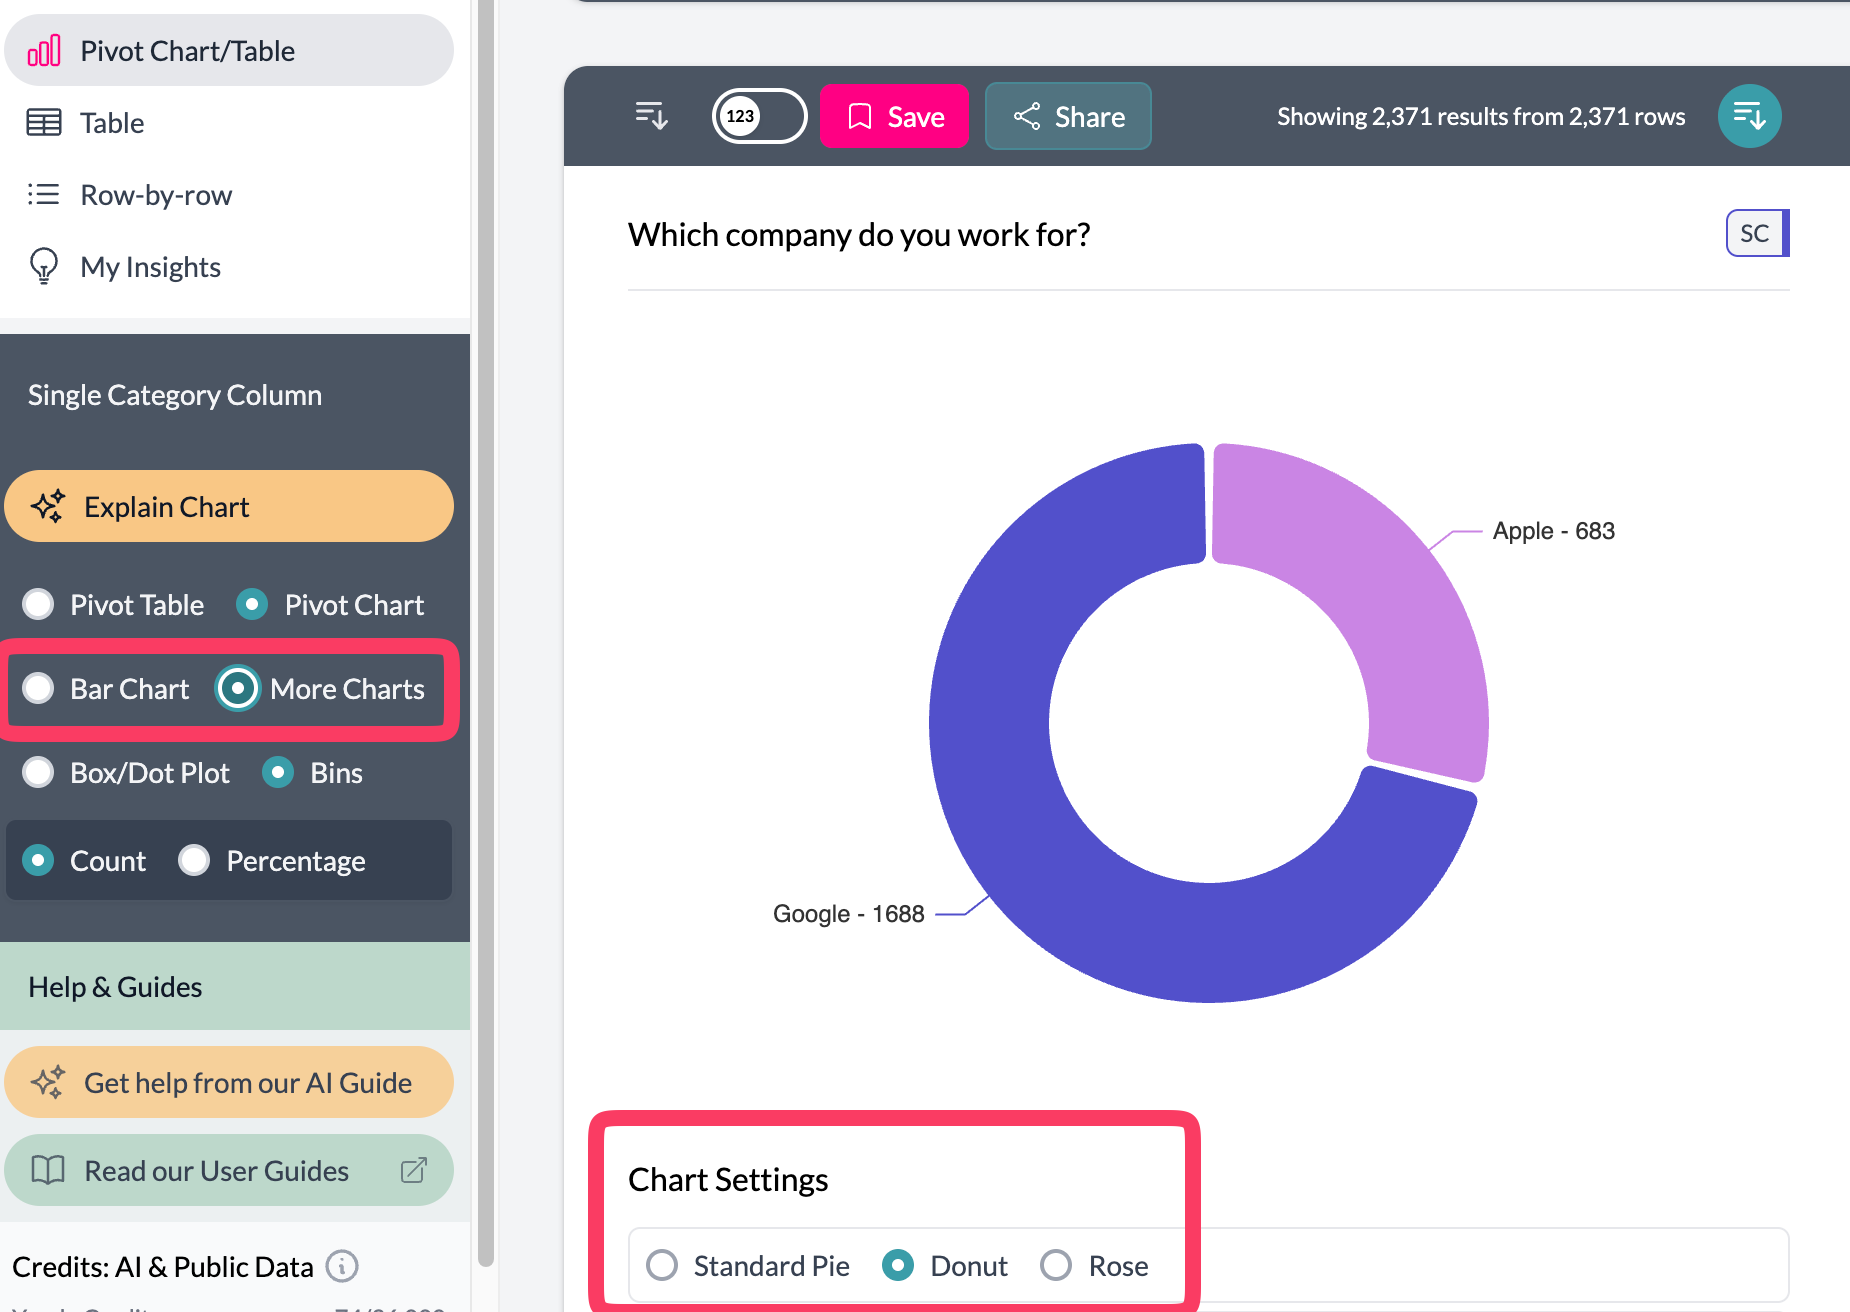The width and height of the screenshot is (1850, 1312).
Task: Choose the Rose chart type
Action: (1056, 1265)
